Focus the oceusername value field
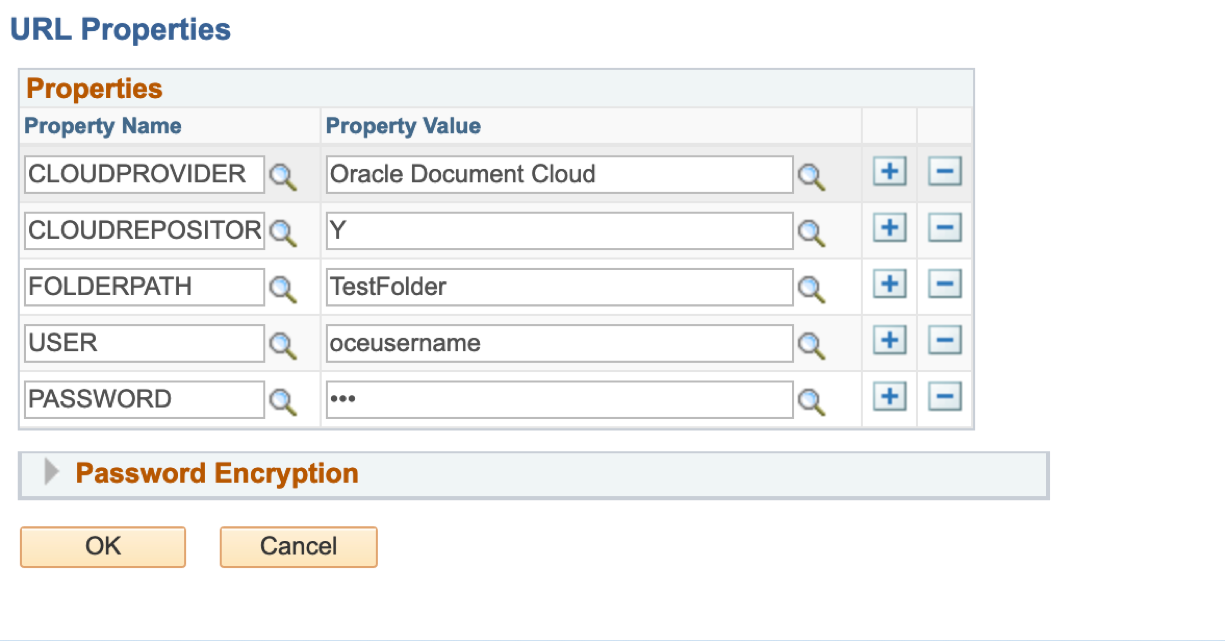 click(559, 344)
